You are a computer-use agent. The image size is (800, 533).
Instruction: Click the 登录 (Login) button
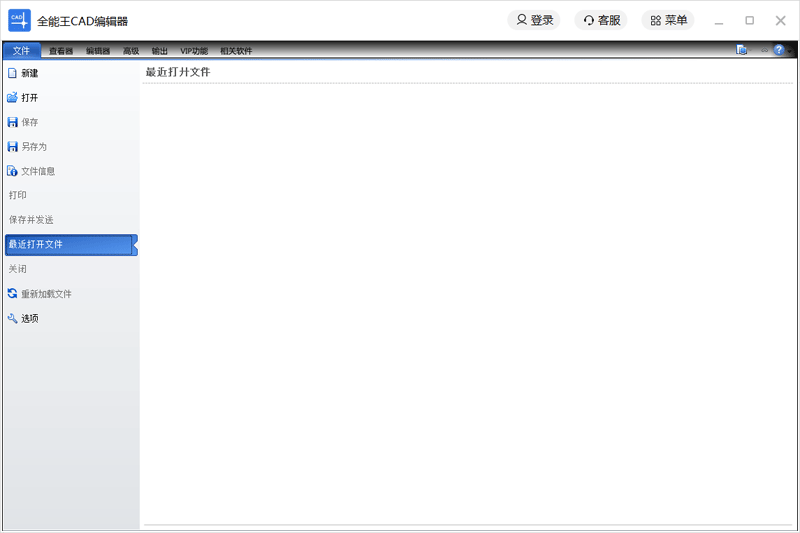(534, 20)
